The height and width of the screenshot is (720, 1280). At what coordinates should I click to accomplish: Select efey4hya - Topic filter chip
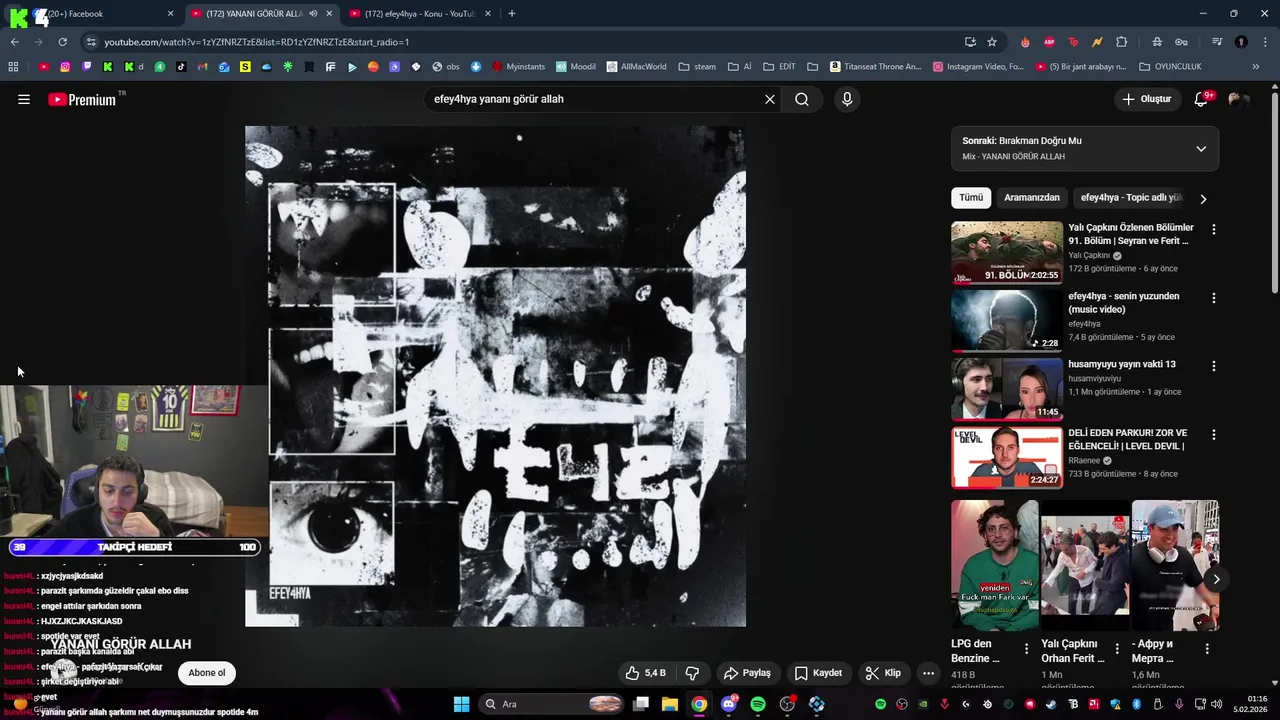click(1131, 198)
